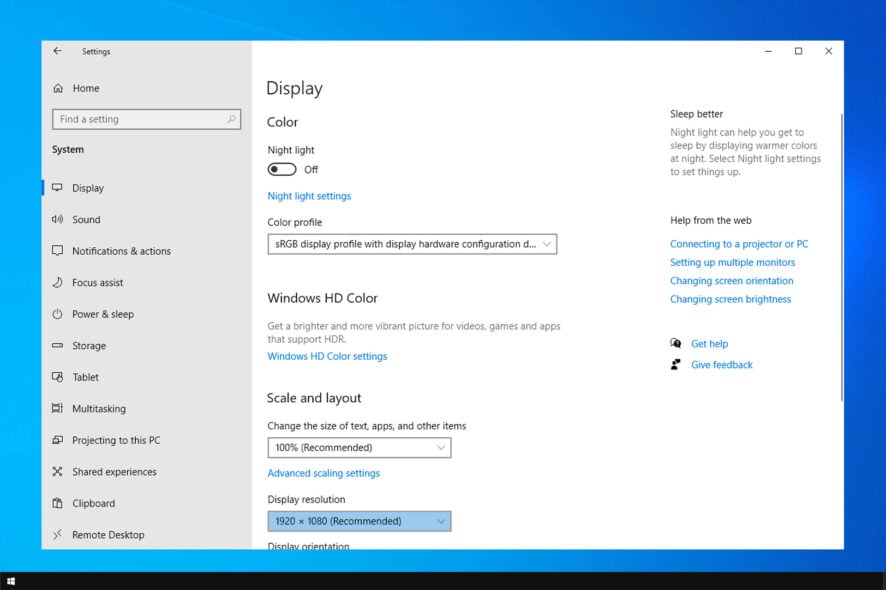Viewport: 886px width, 590px height.
Task: Click the Display monitor icon in sidebar
Action: 57,188
